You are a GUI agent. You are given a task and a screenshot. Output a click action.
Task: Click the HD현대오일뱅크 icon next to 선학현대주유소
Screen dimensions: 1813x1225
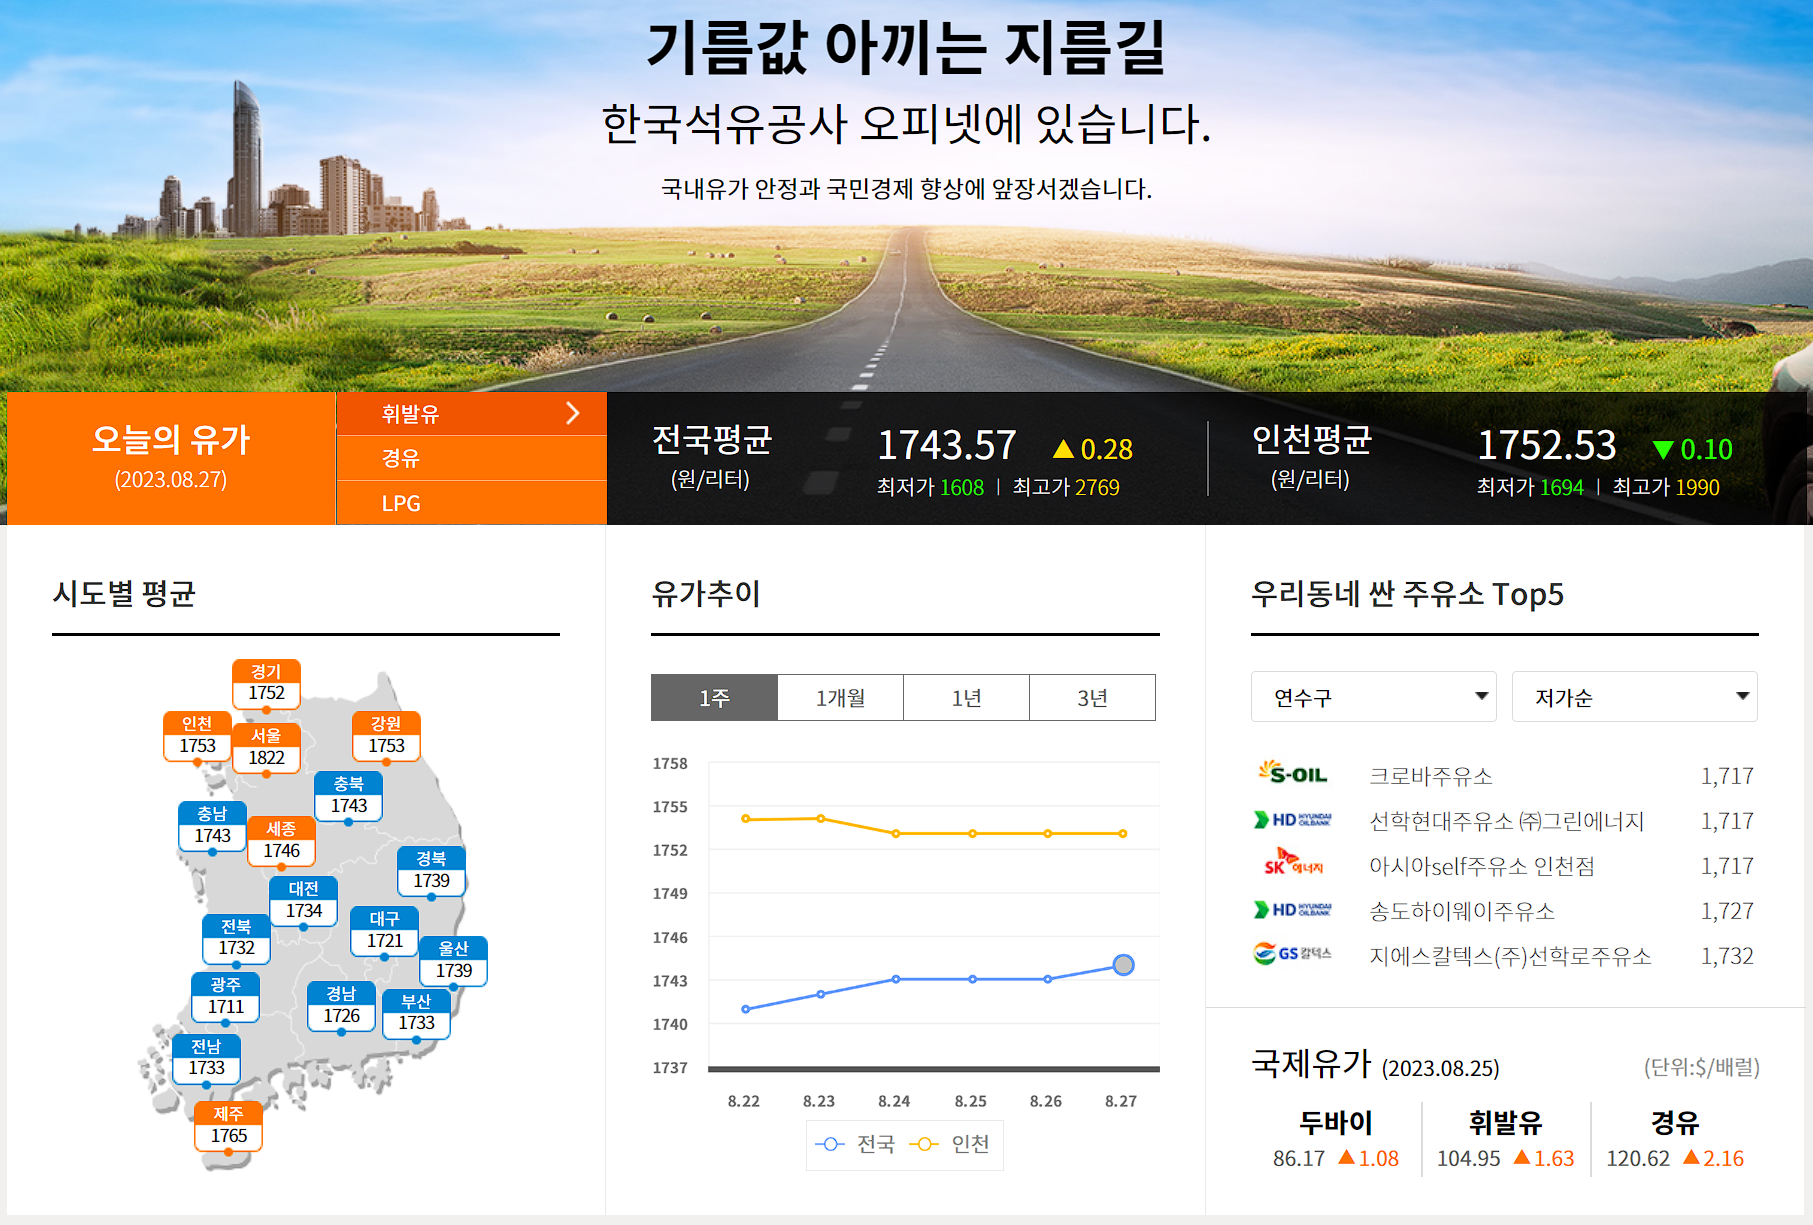[1291, 820]
